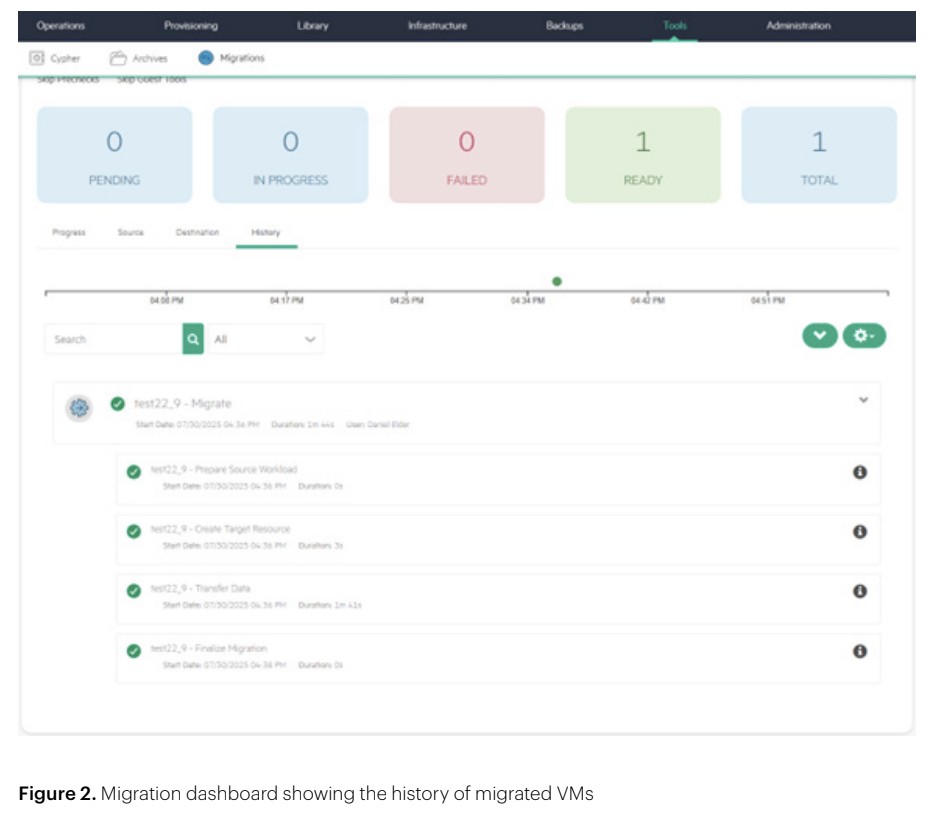Open the Cypher tool icon
This screenshot has width=944, height=818.
click(38, 58)
